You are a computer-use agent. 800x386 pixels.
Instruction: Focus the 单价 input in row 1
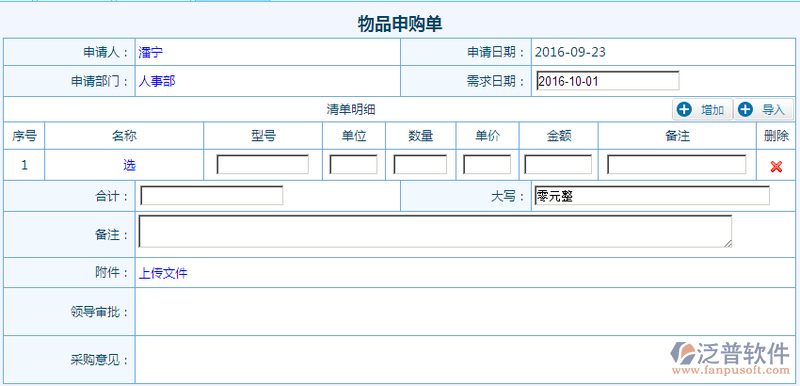487,165
